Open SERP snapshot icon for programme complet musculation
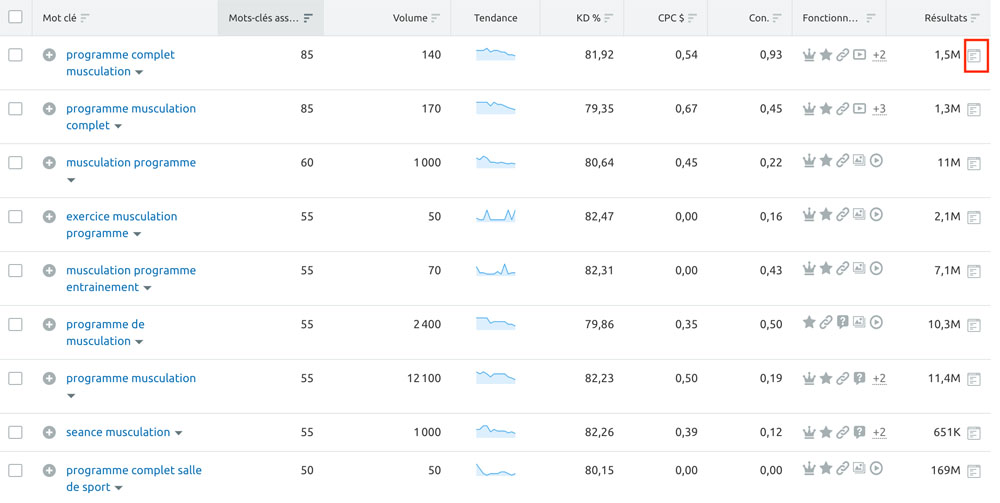The width and height of the screenshot is (1000, 503). pos(974,56)
